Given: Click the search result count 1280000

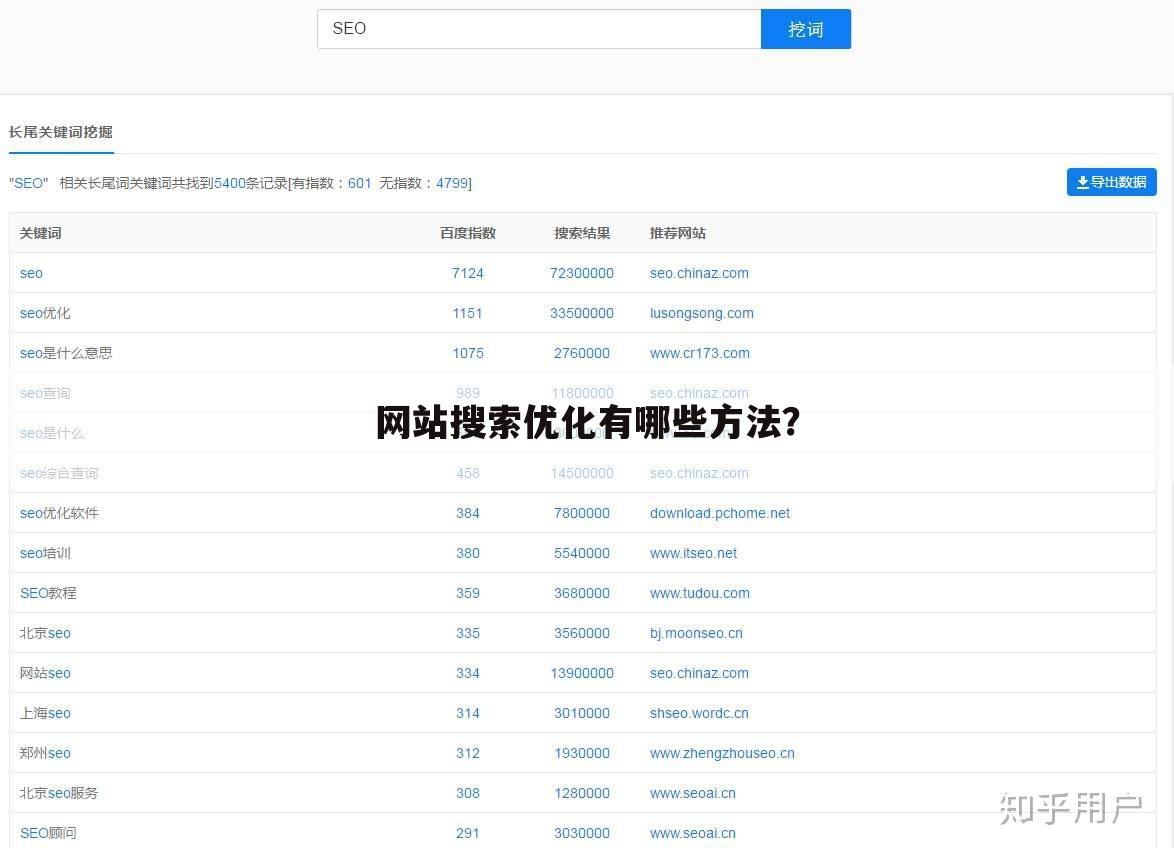Looking at the screenshot, I should [582, 793].
